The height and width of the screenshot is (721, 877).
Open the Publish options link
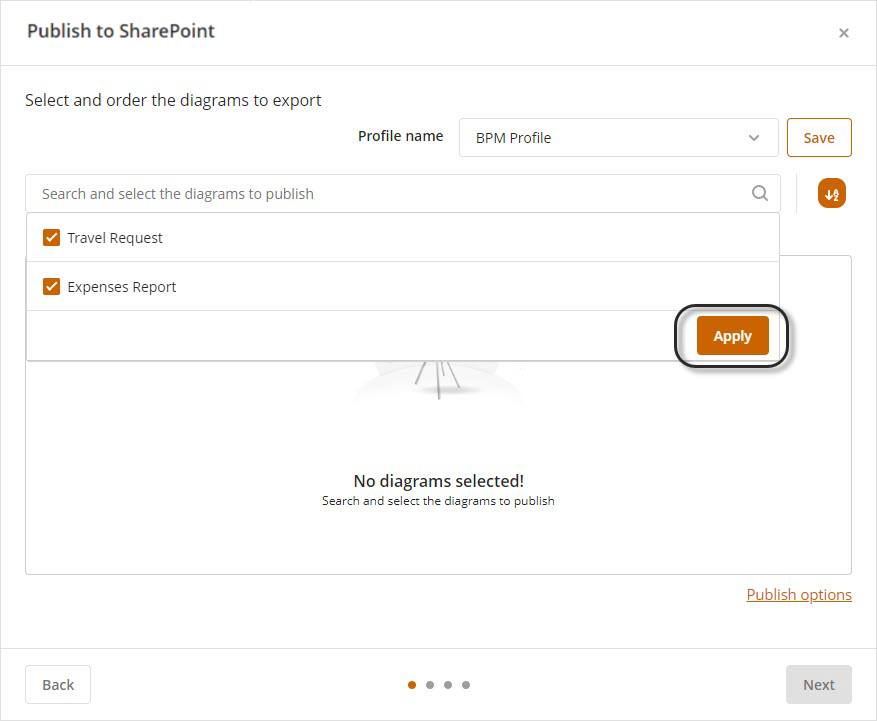(x=799, y=595)
